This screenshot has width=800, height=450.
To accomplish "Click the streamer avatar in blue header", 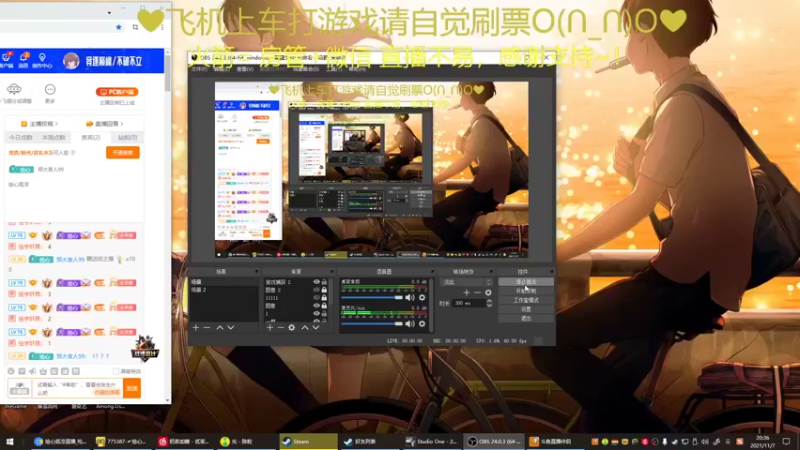I will point(71,61).
